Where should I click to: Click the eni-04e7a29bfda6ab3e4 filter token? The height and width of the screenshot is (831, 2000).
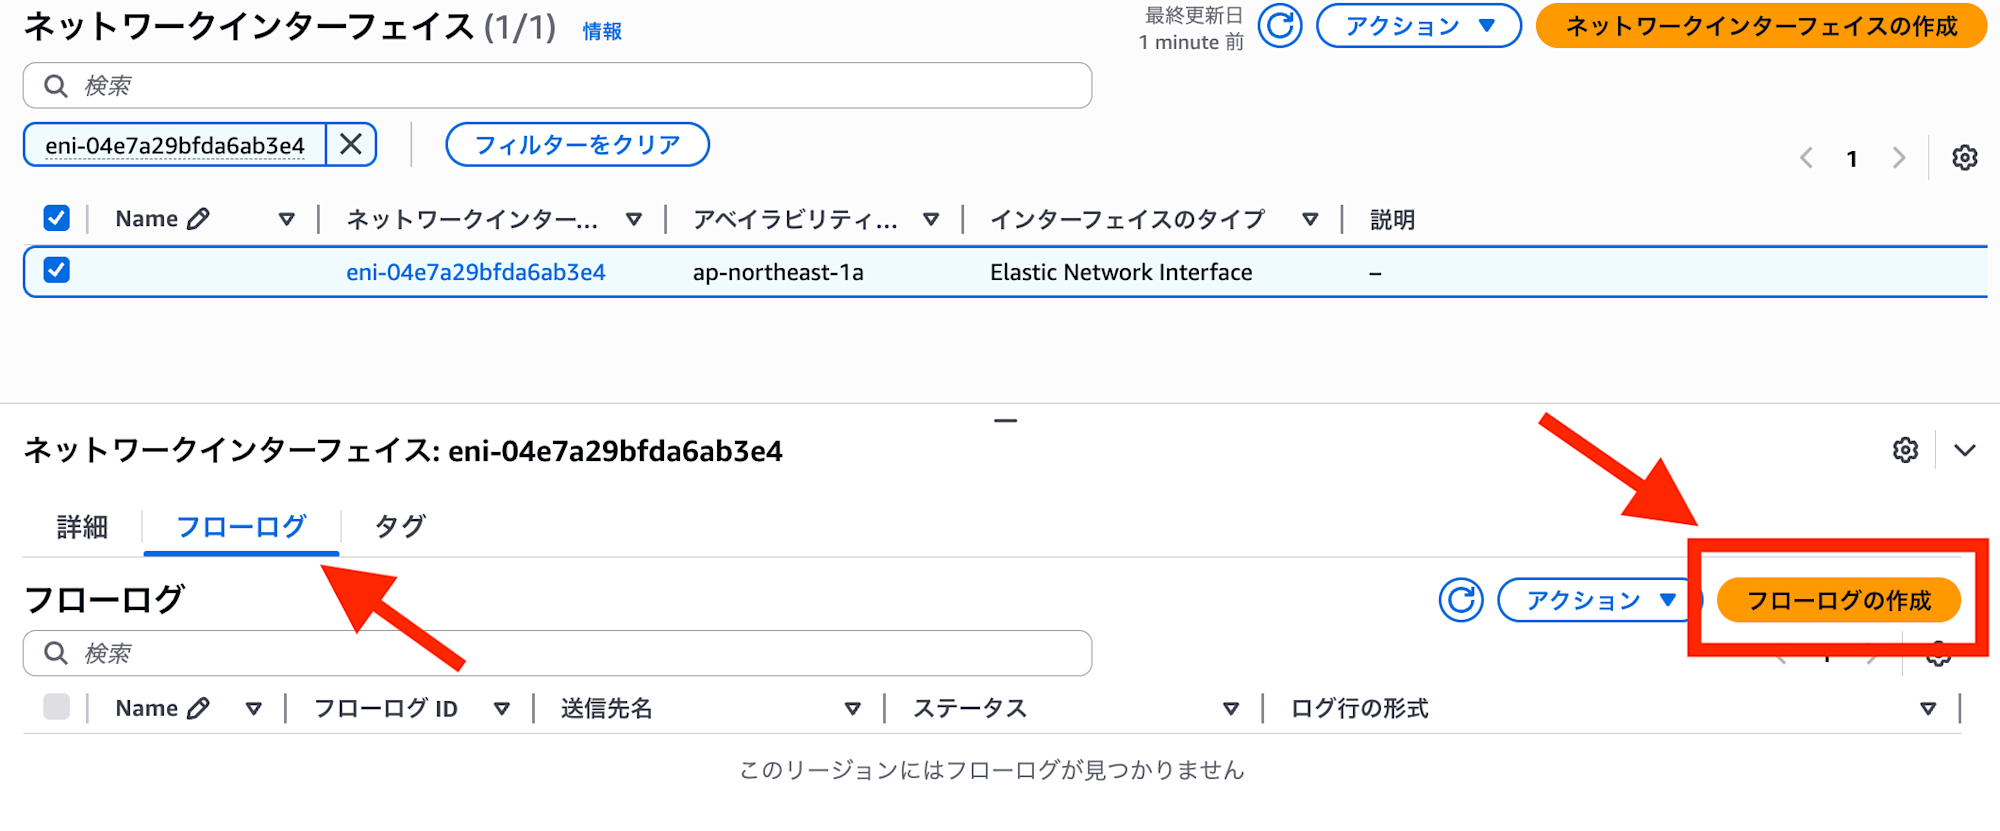click(x=175, y=146)
